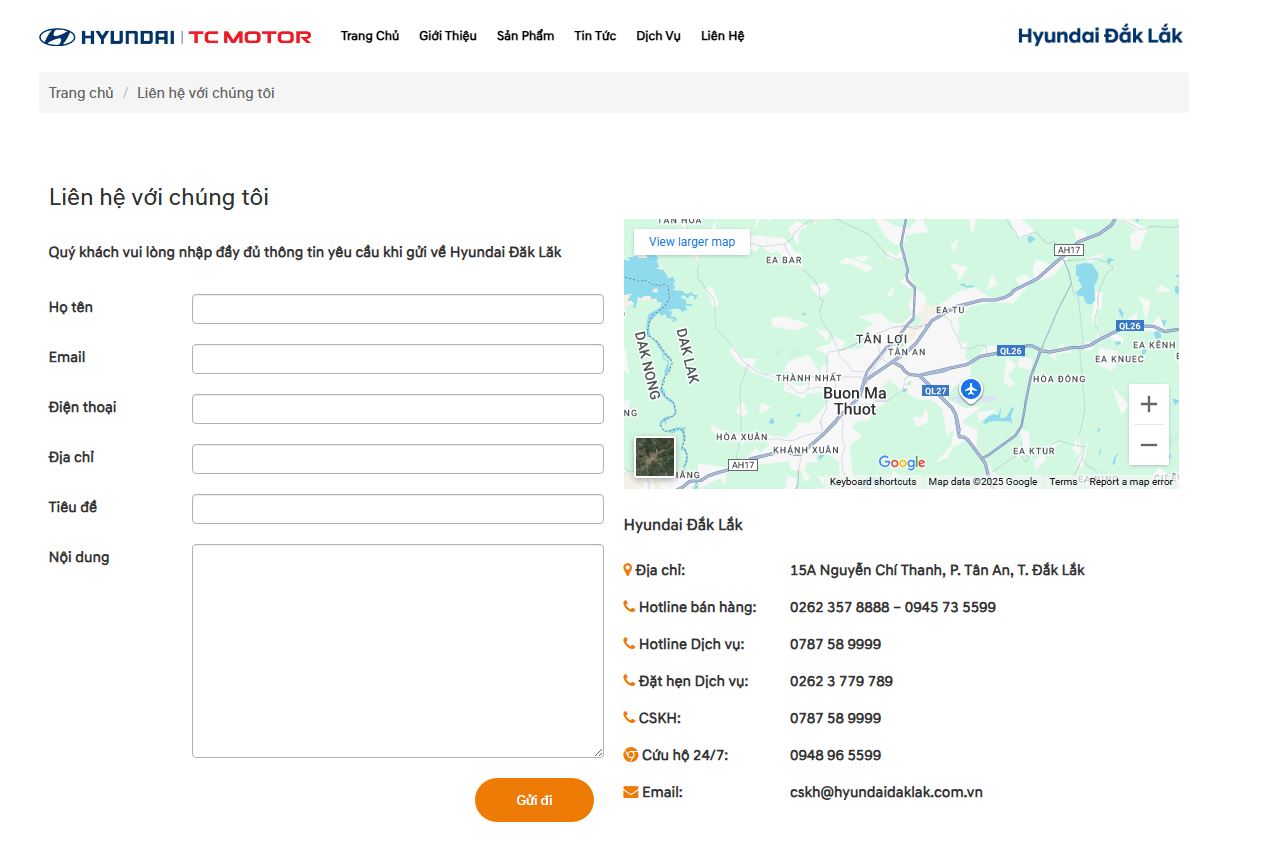
Task: Zoom in on the map
Action: click(x=1148, y=405)
